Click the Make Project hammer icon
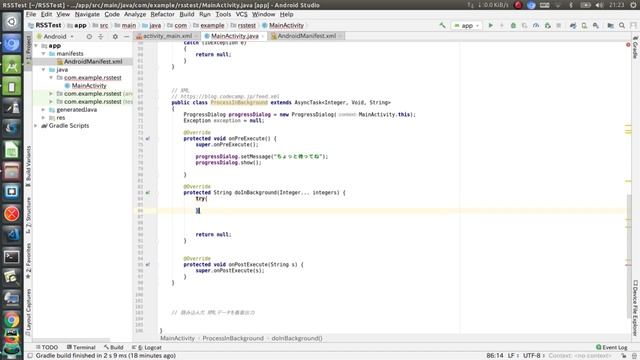 (x=442, y=25)
